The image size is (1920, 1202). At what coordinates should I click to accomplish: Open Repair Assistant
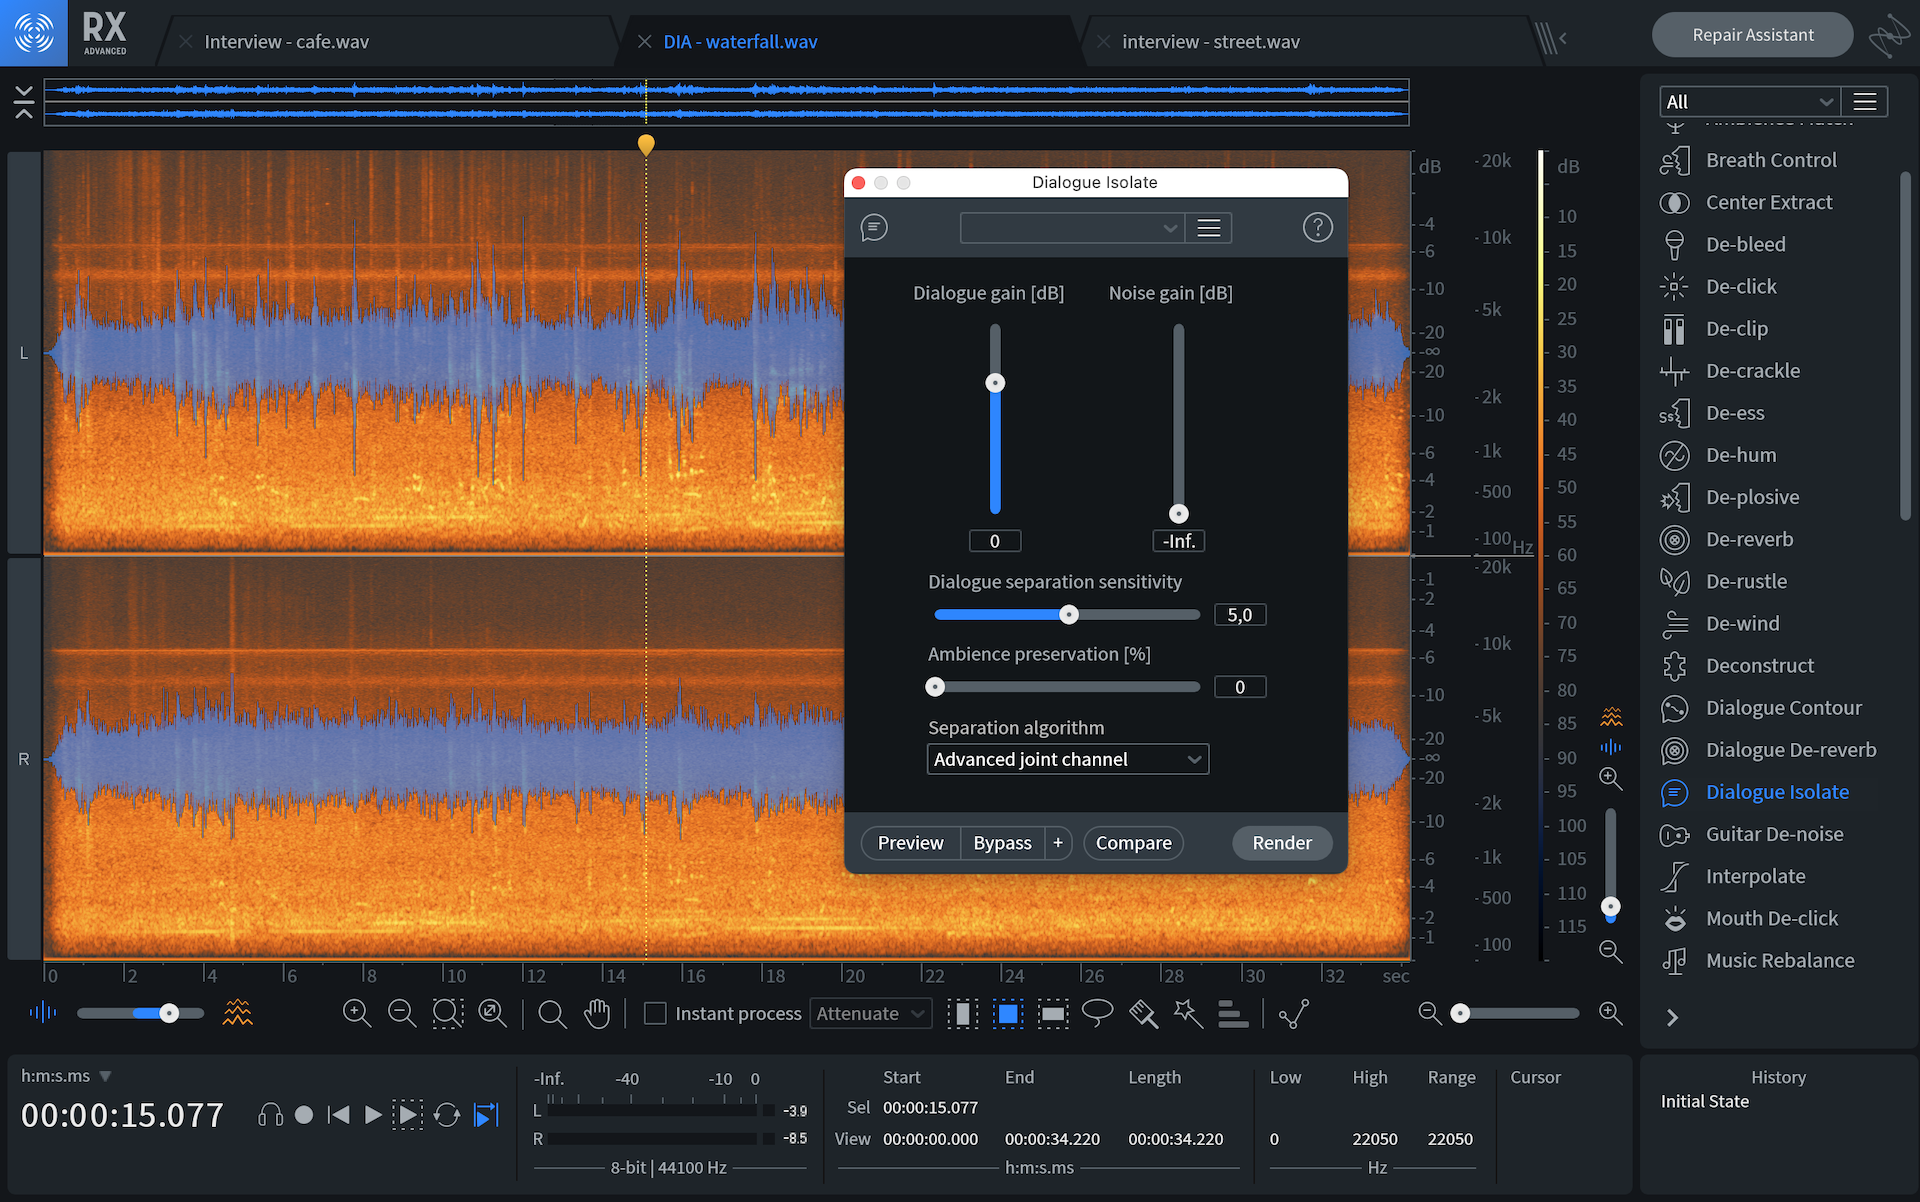coord(1752,35)
